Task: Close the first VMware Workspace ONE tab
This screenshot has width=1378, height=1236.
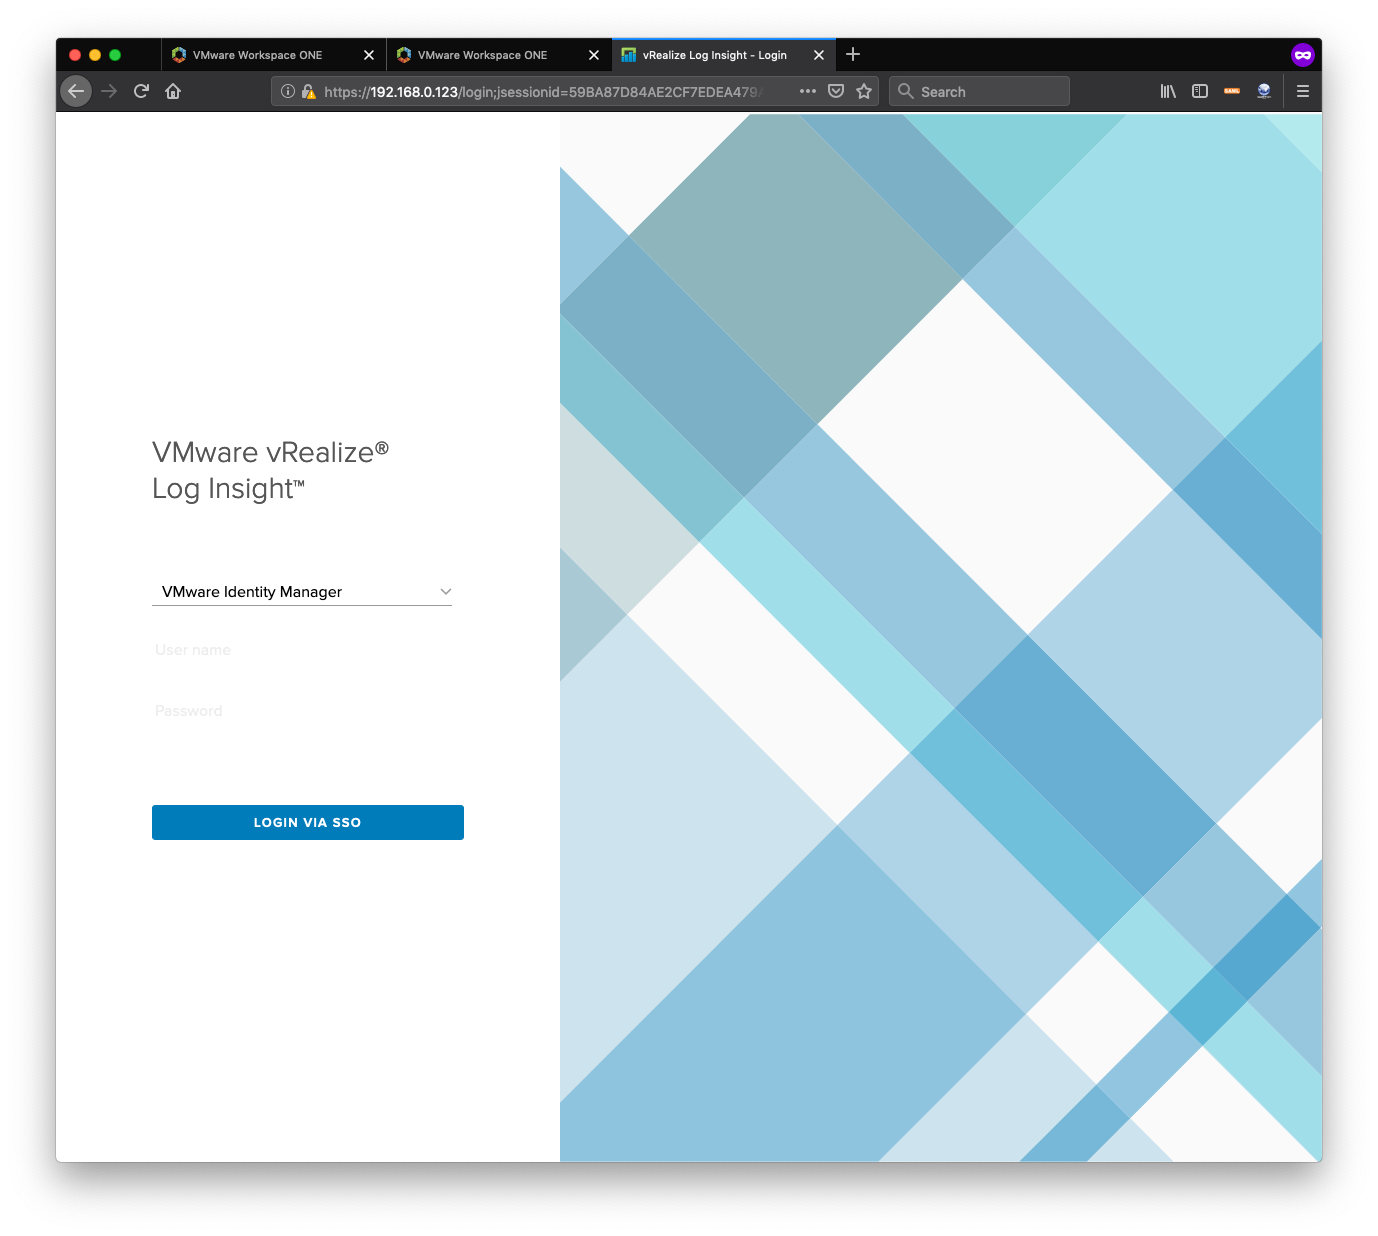Action: point(369,55)
